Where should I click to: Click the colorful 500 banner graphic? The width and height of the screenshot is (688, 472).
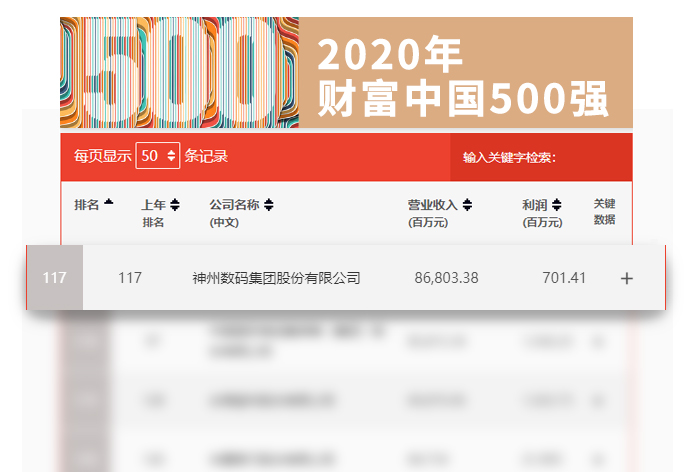click(x=179, y=73)
